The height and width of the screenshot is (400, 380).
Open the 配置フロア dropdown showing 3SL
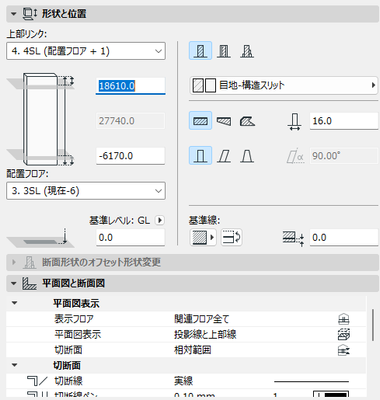[x=86, y=191]
